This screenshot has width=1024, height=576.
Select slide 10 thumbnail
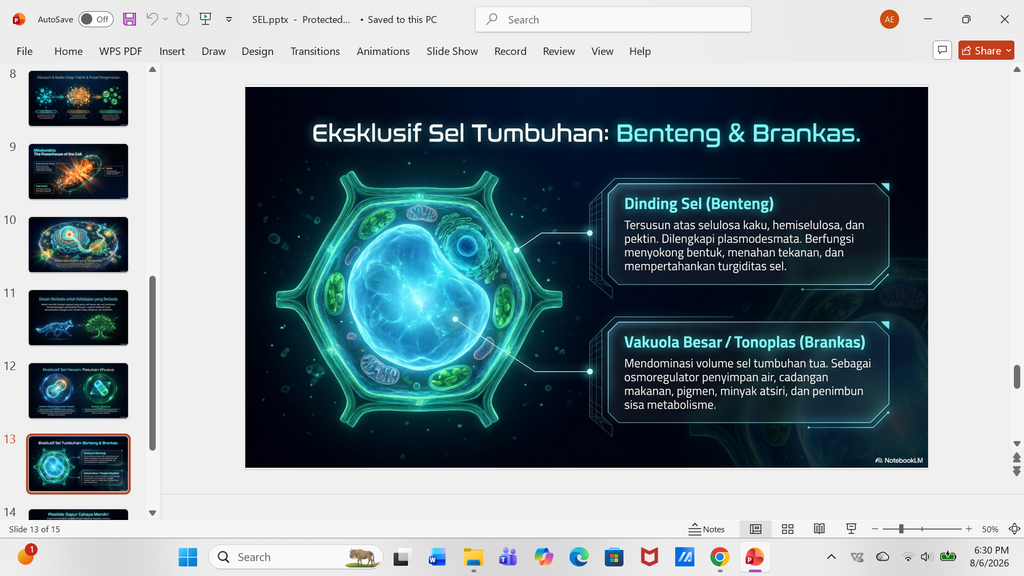(78, 244)
